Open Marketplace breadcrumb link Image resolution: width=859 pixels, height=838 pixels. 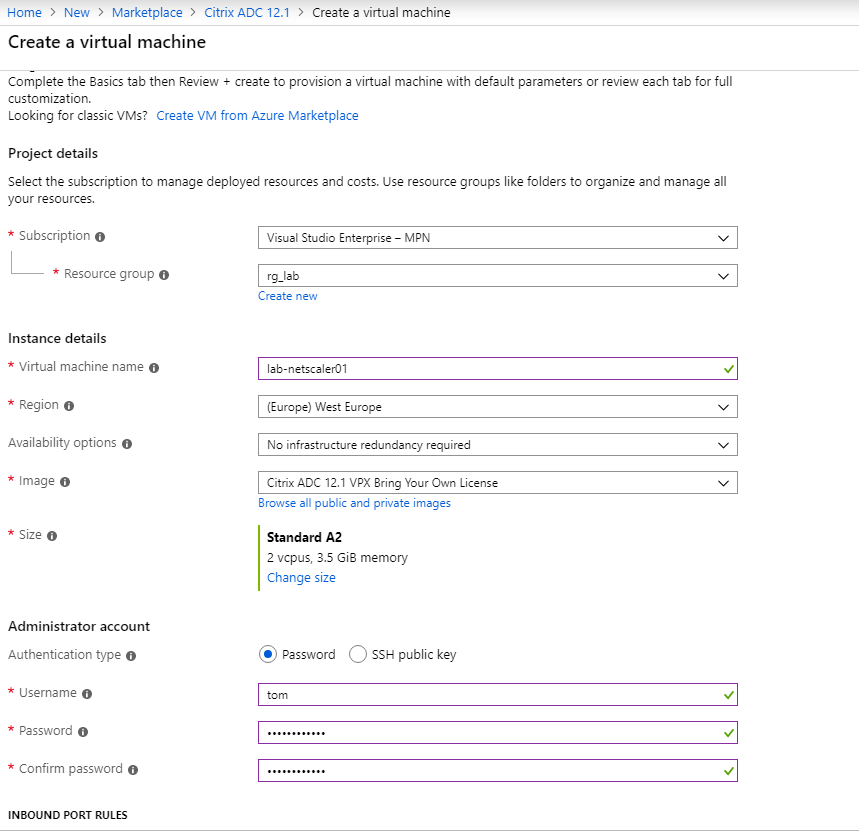[147, 12]
